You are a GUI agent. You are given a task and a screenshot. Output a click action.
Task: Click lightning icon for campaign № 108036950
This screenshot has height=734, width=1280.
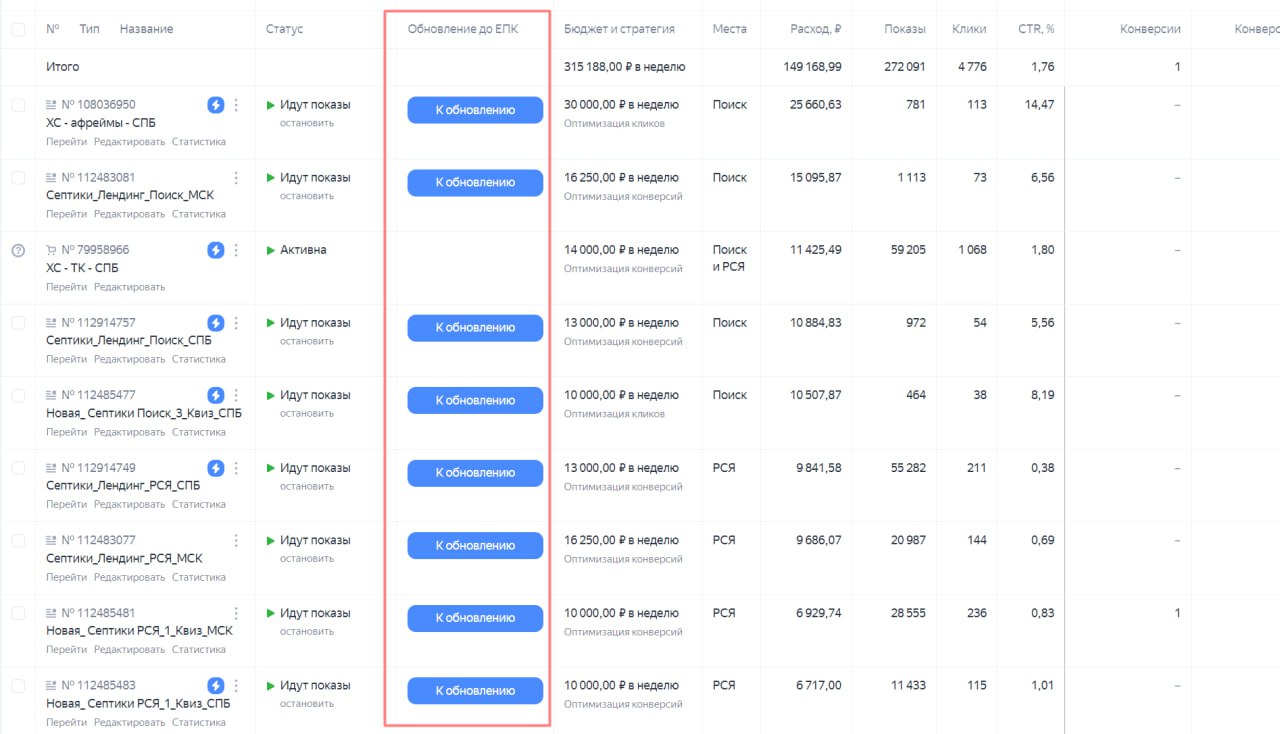click(x=215, y=105)
